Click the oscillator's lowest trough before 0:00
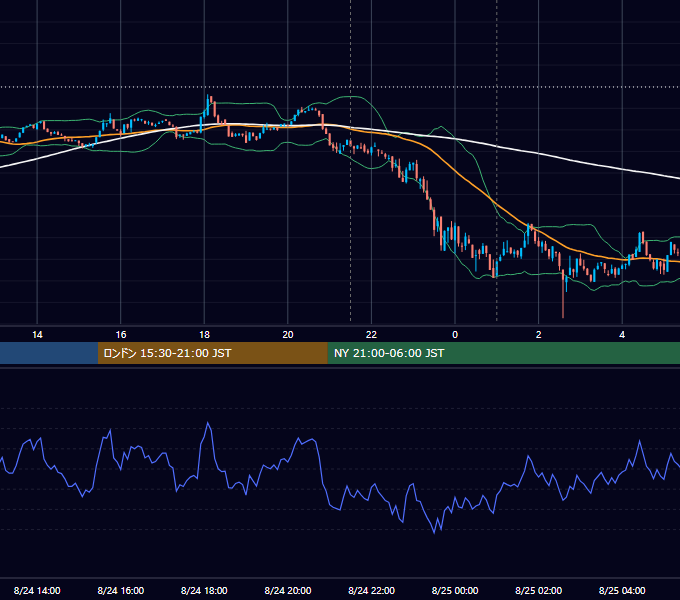Viewport: 680px width, 600px height. pyautogui.click(x=435, y=532)
